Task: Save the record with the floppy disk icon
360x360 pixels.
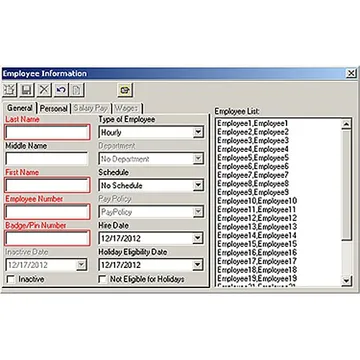Action: click(x=27, y=90)
